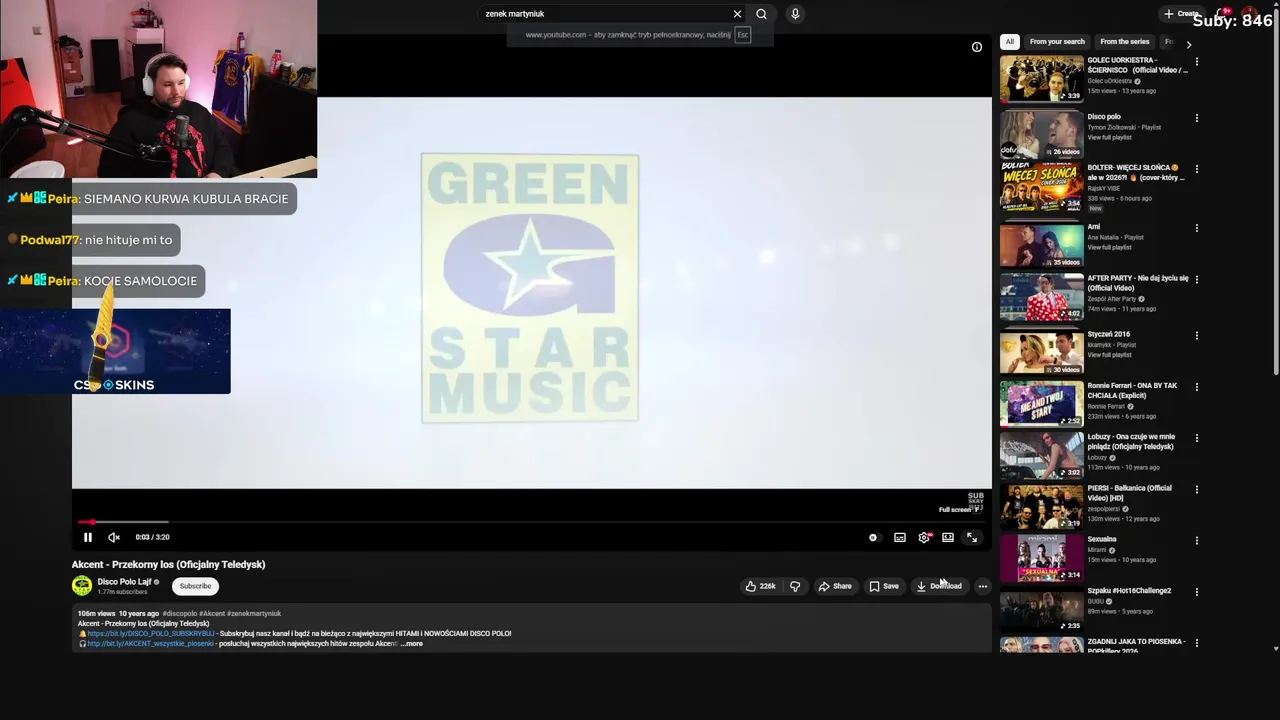This screenshot has width=1280, height=720.
Task: Select the From the series chip
Action: [1125, 42]
